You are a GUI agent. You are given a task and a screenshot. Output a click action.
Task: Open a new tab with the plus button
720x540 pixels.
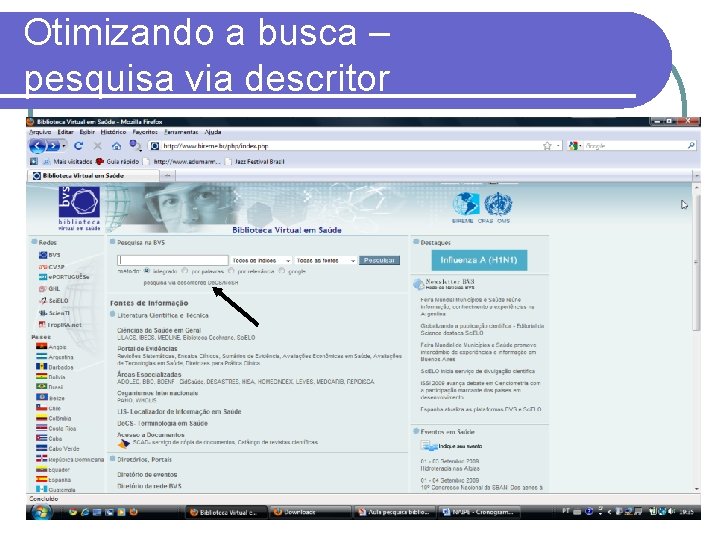167,175
